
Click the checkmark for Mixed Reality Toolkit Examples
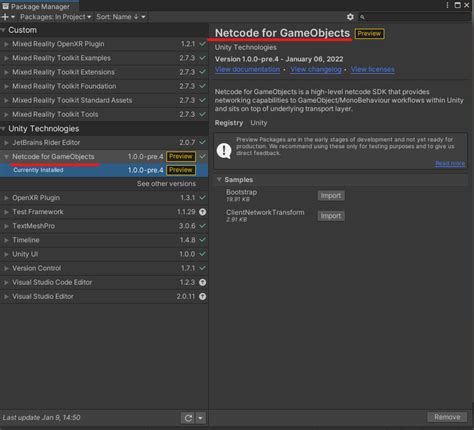tap(202, 58)
